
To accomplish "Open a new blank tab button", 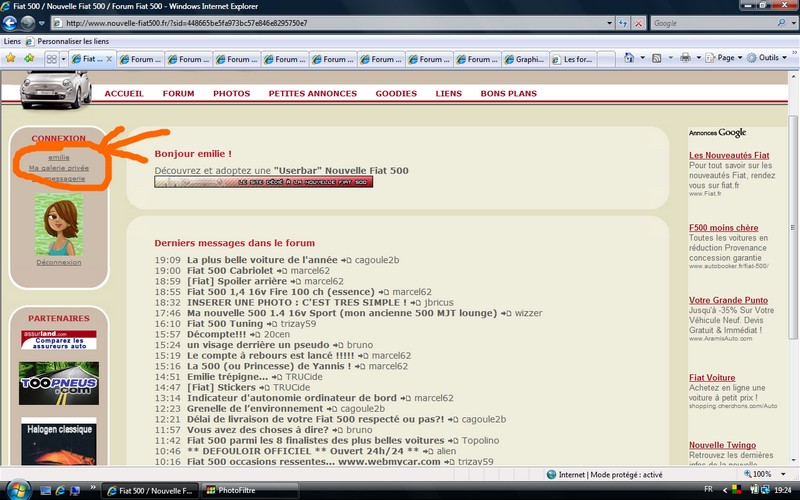I will point(606,59).
